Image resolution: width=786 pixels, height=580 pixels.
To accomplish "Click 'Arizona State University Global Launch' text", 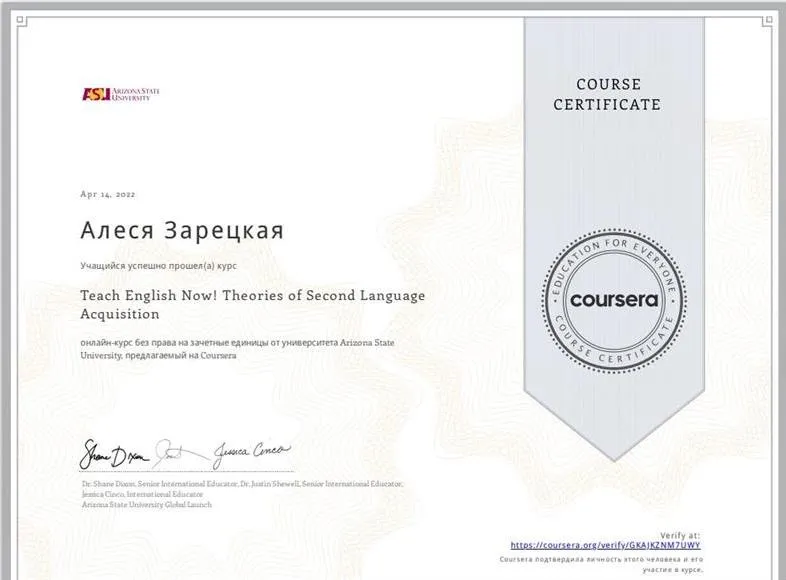I will tap(147, 505).
